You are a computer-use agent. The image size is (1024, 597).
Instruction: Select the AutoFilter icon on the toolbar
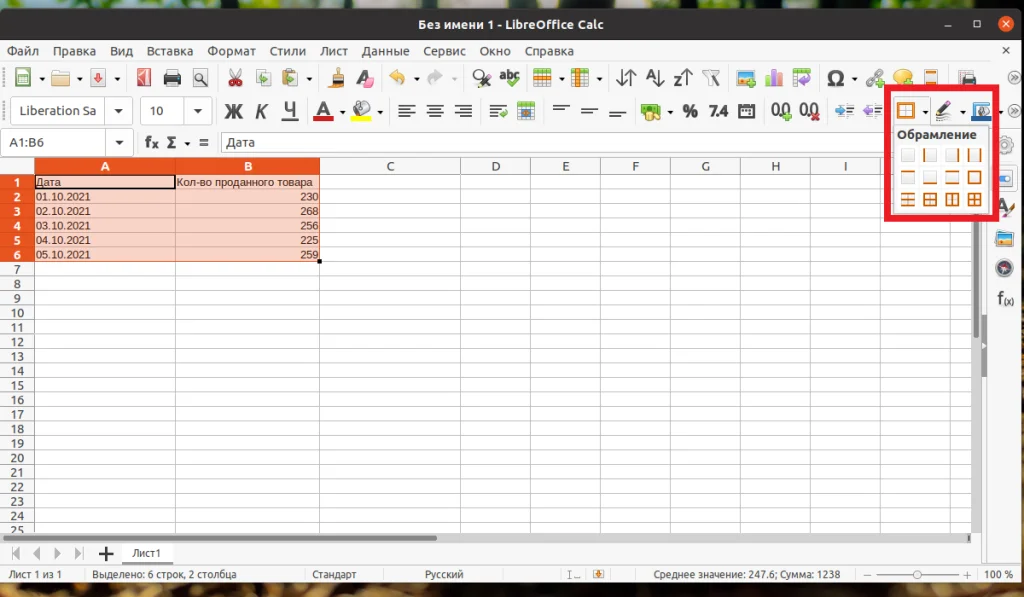(x=712, y=78)
